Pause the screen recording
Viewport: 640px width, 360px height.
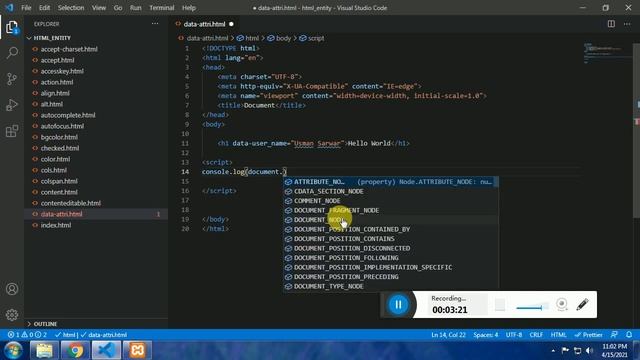(398, 304)
